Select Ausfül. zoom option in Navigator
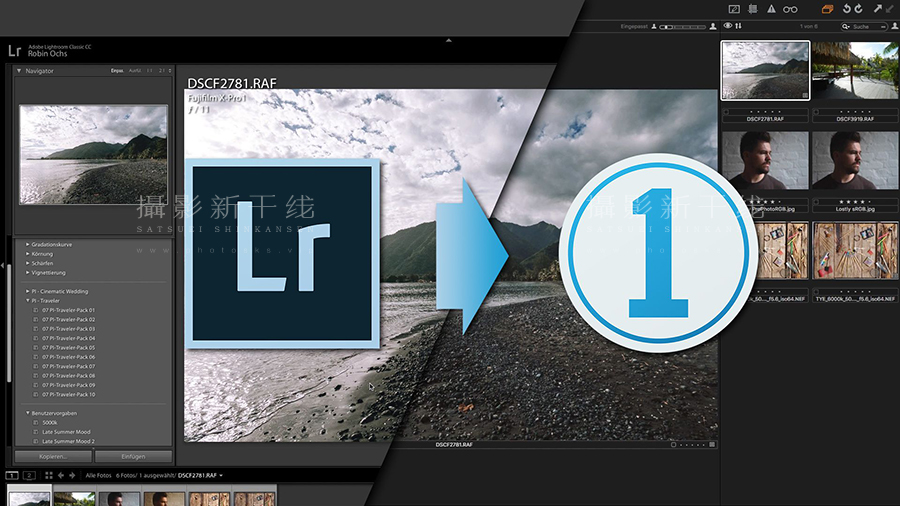The image size is (900, 506). click(x=135, y=71)
